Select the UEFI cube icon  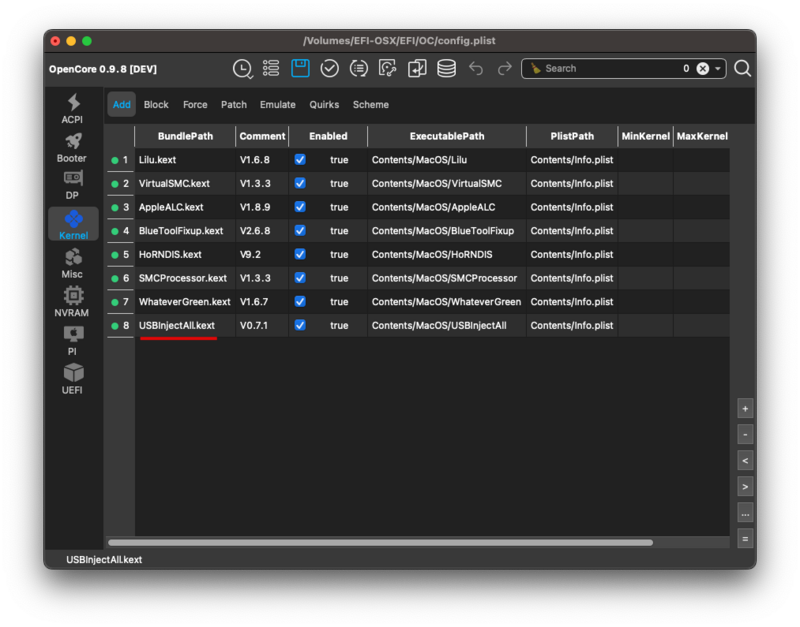click(x=72, y=378)
